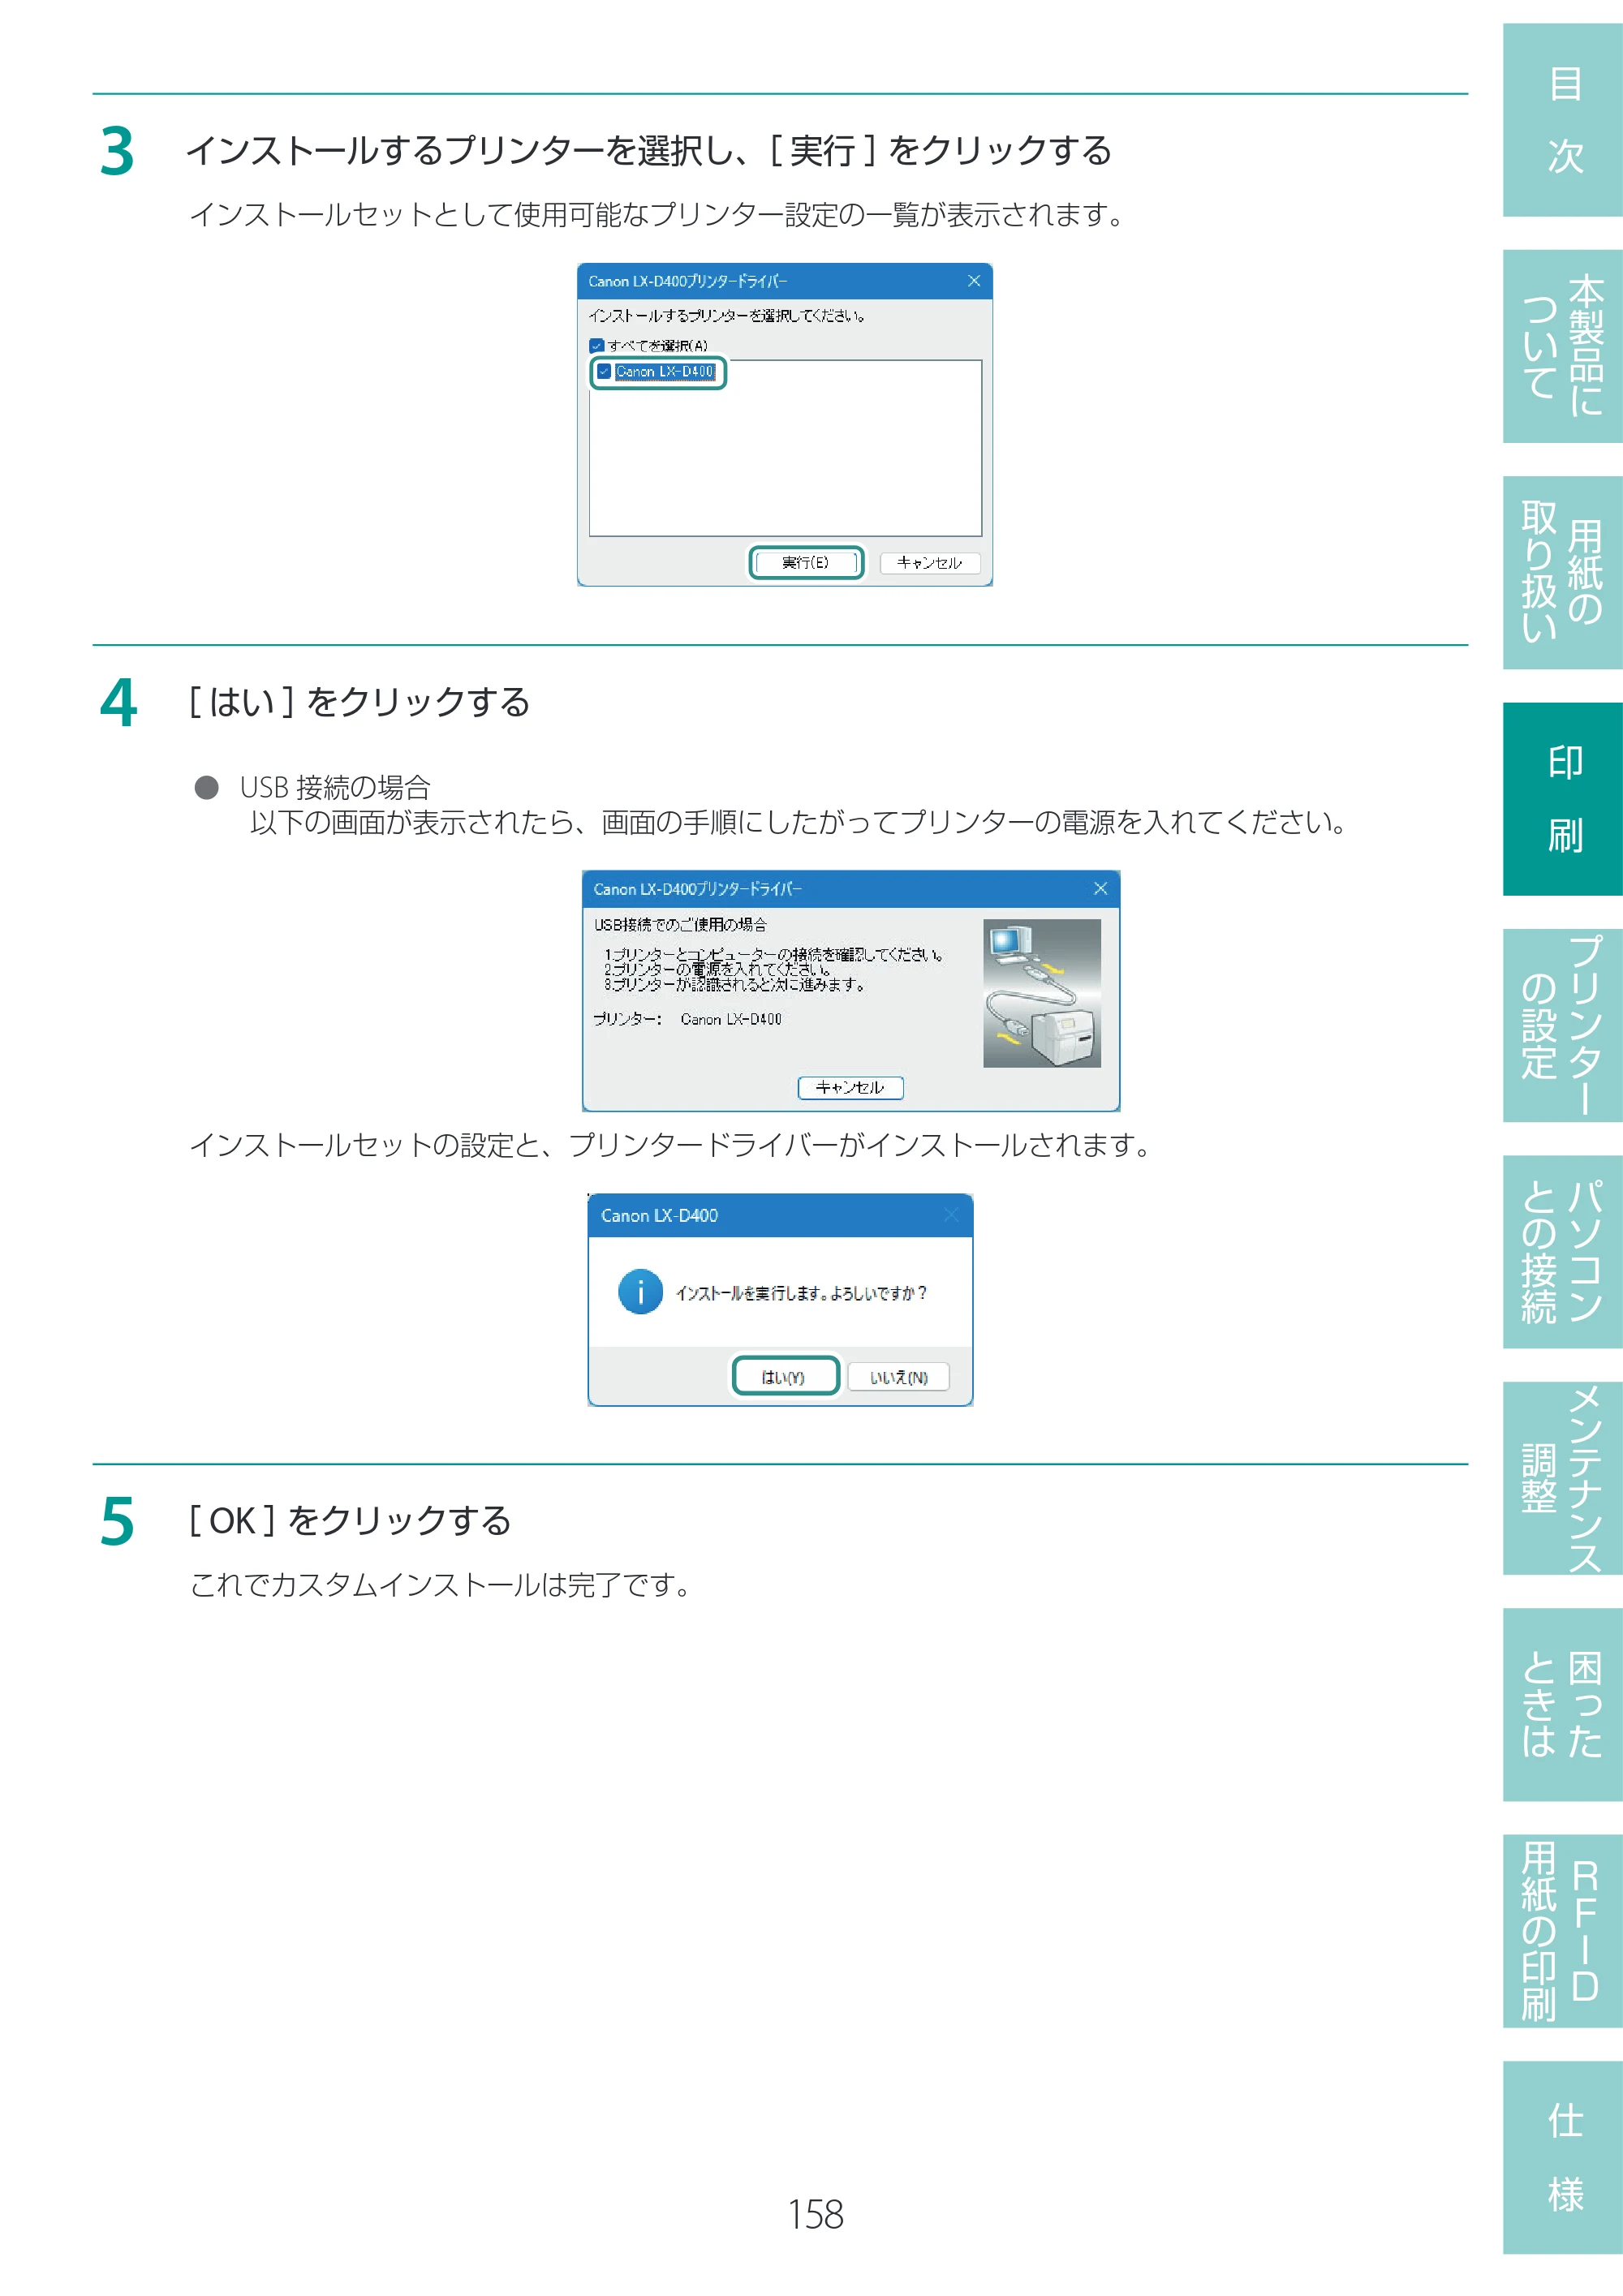Click the blue information icon

coord(640,1292)
